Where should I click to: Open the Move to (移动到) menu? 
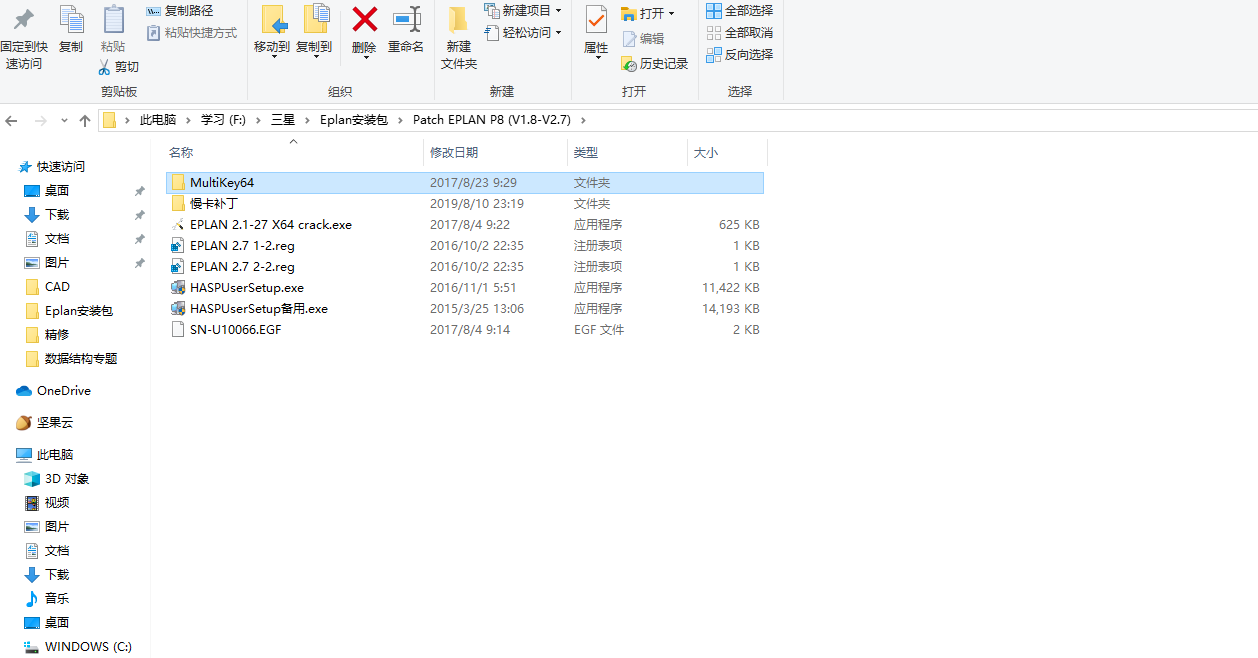pyautogui.click(x=271, y=32)
